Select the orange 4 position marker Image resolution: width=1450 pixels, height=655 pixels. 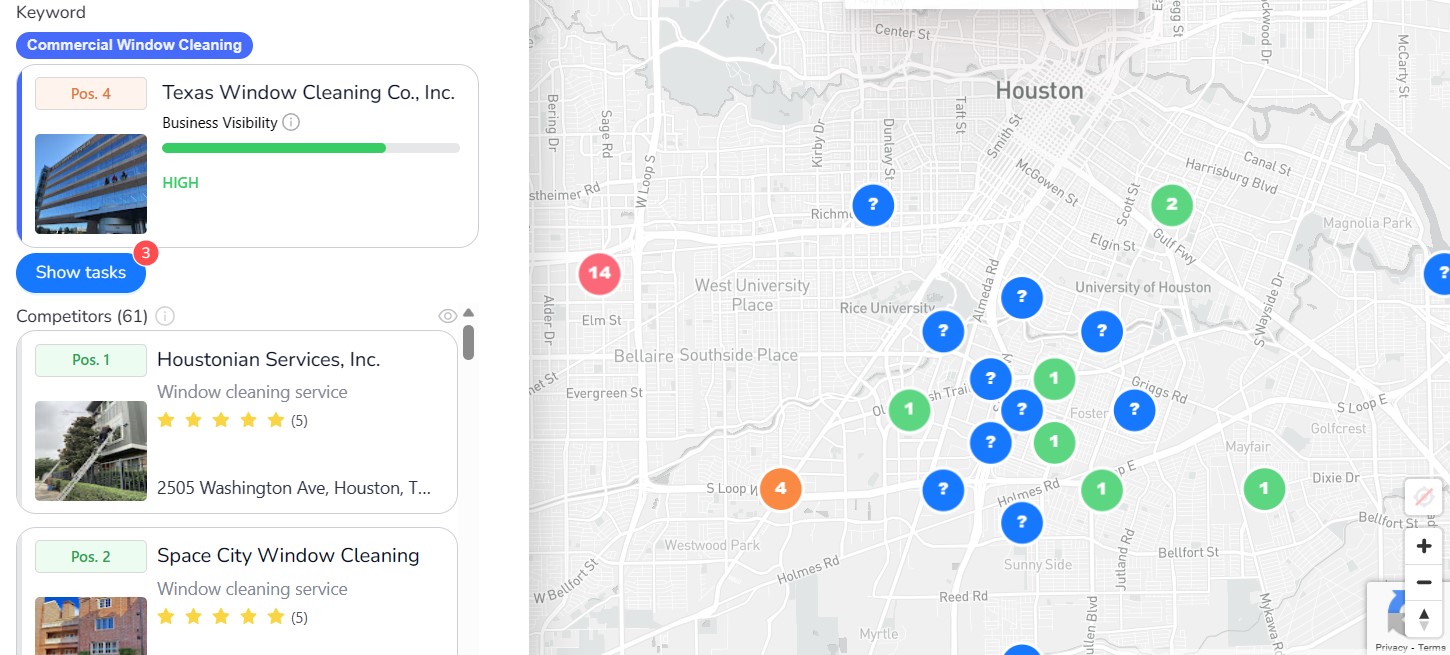pos(781,489)
